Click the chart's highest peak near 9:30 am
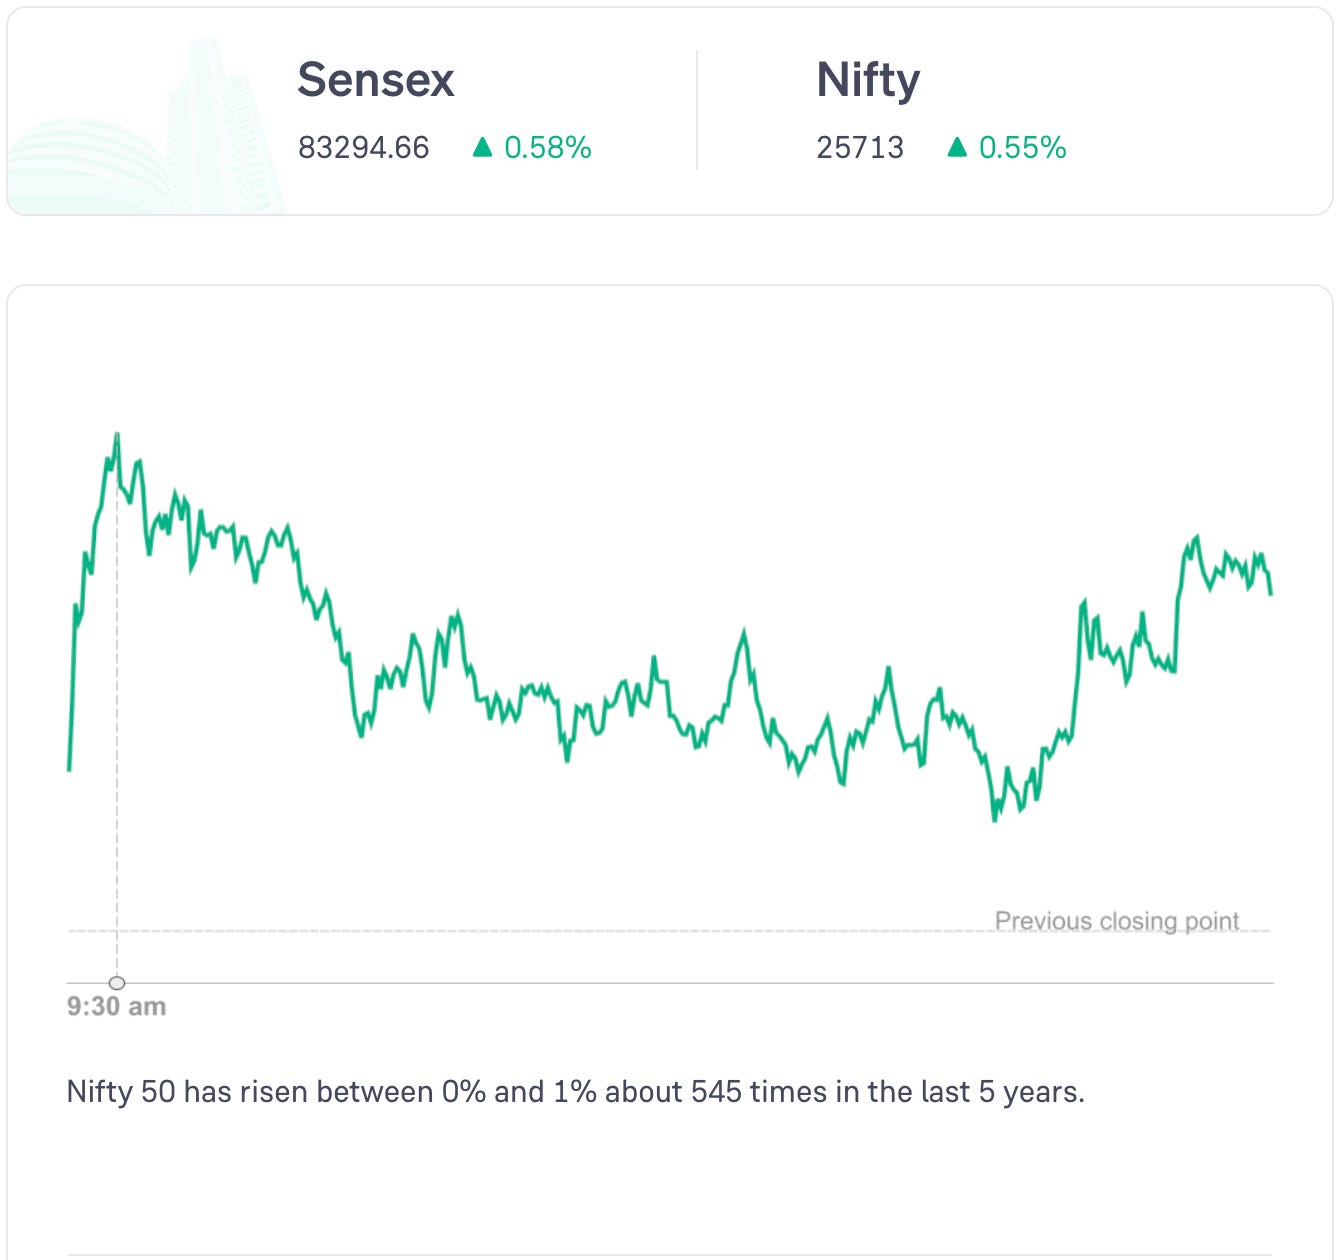This screenshot has height=1260, width=1342. [117, 434]
